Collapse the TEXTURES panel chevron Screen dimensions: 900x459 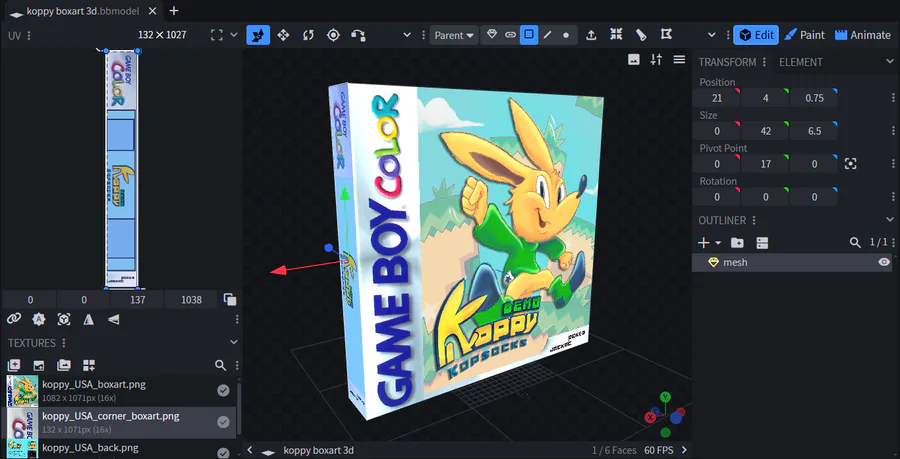[x=234, y=343]
